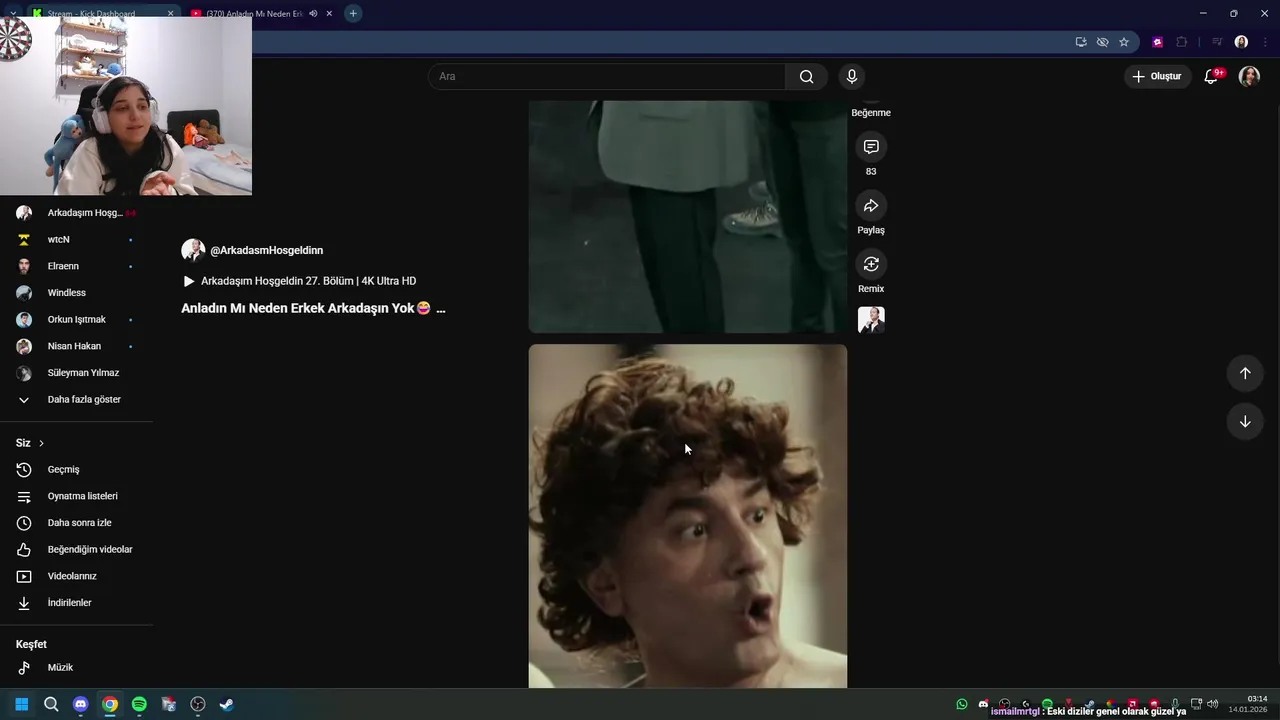Switch to the YouTube Anladın Mı Neden tab
Image resolution: width=1280 pixels, height=720 pixels.
click(254, 14)
